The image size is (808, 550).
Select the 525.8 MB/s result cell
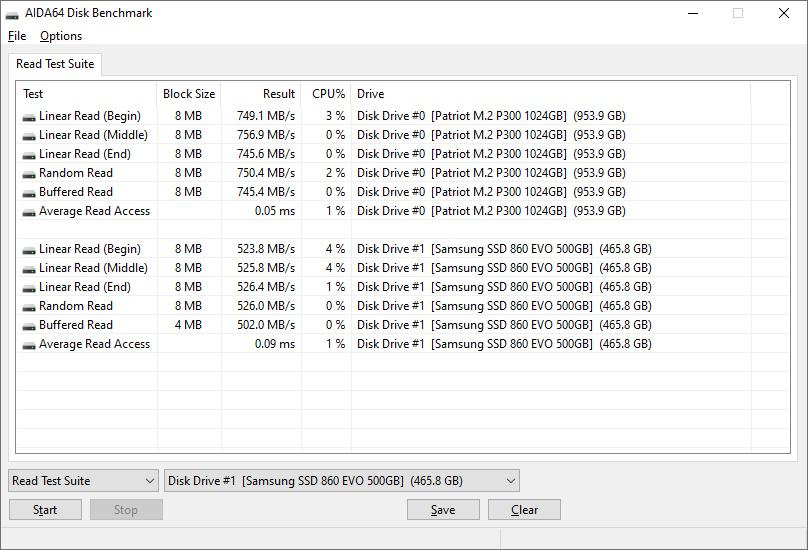coord(266,268)
